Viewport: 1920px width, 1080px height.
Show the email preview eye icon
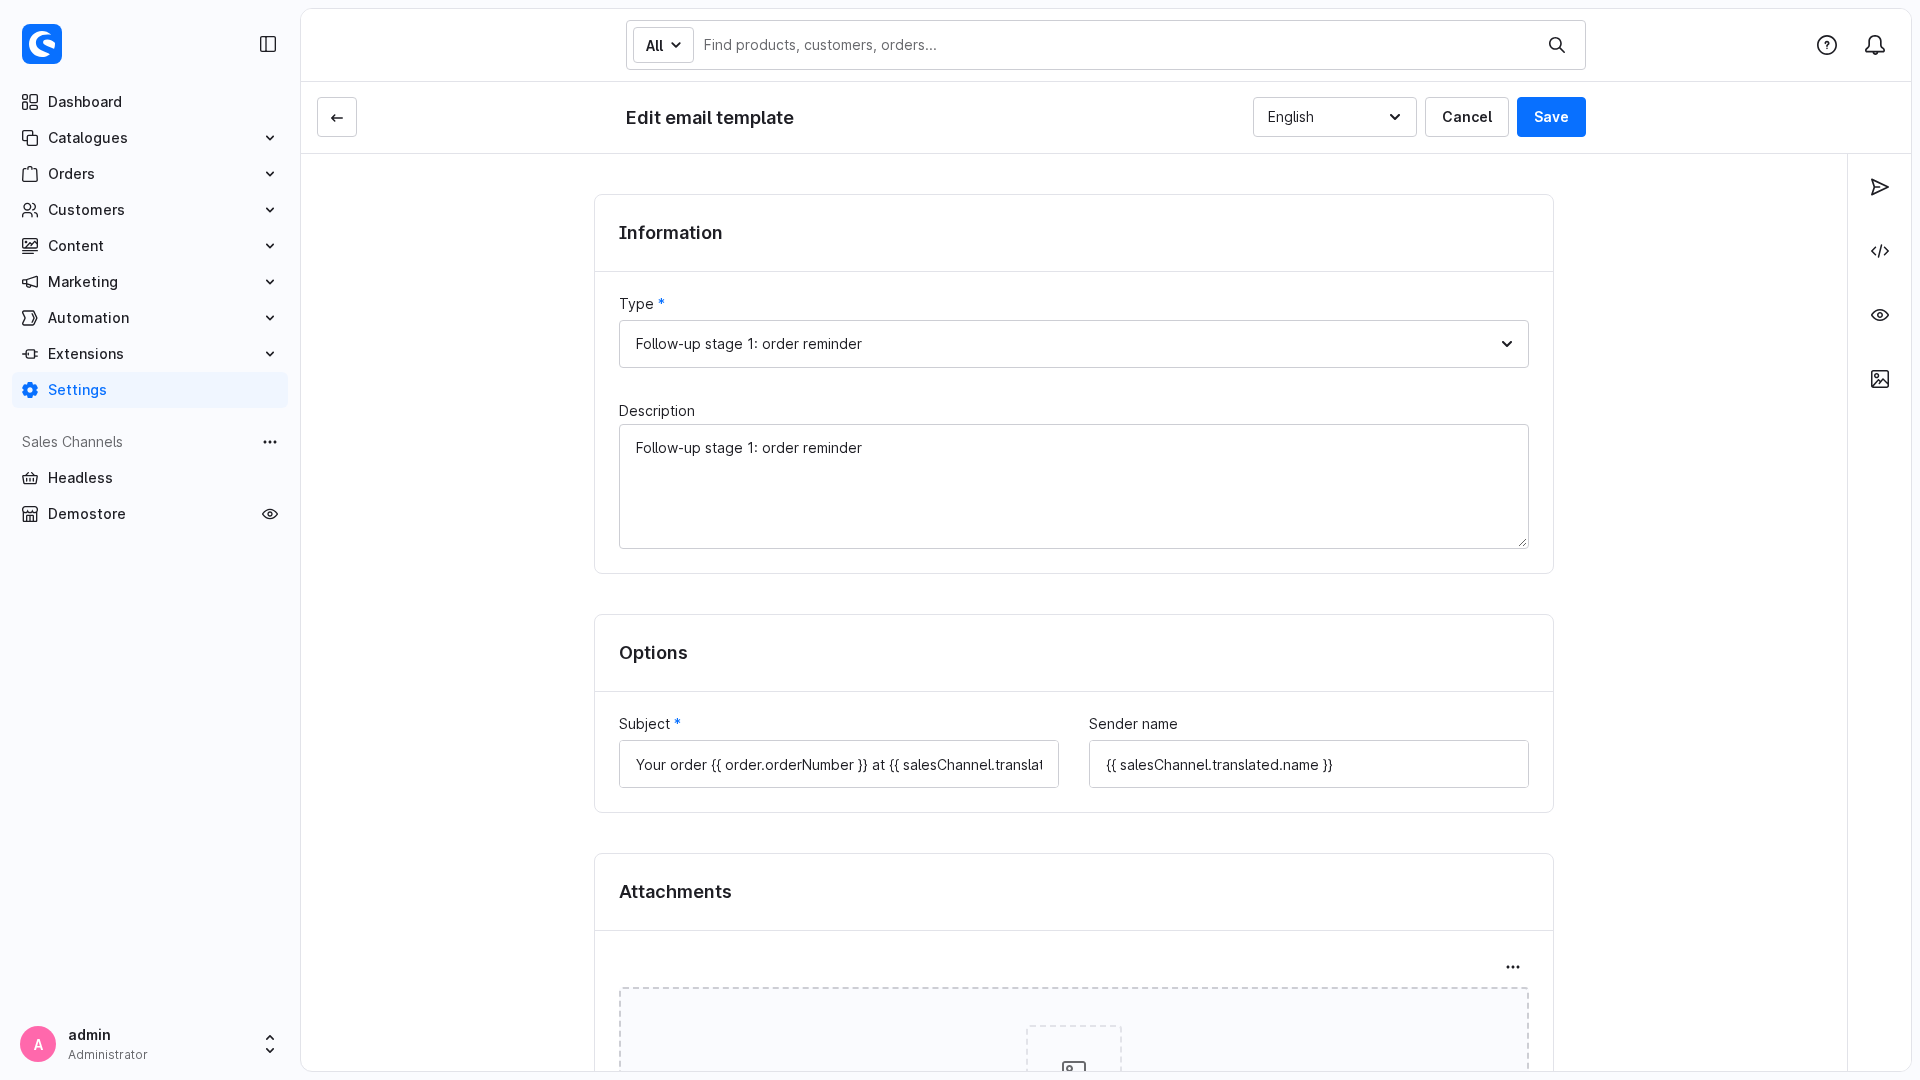click(1880, 315)
